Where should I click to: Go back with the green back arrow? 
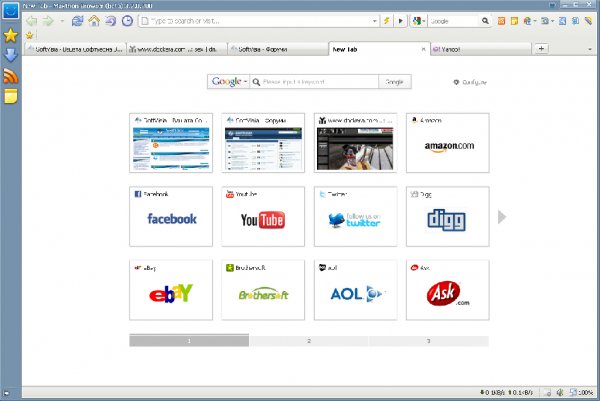32,21
